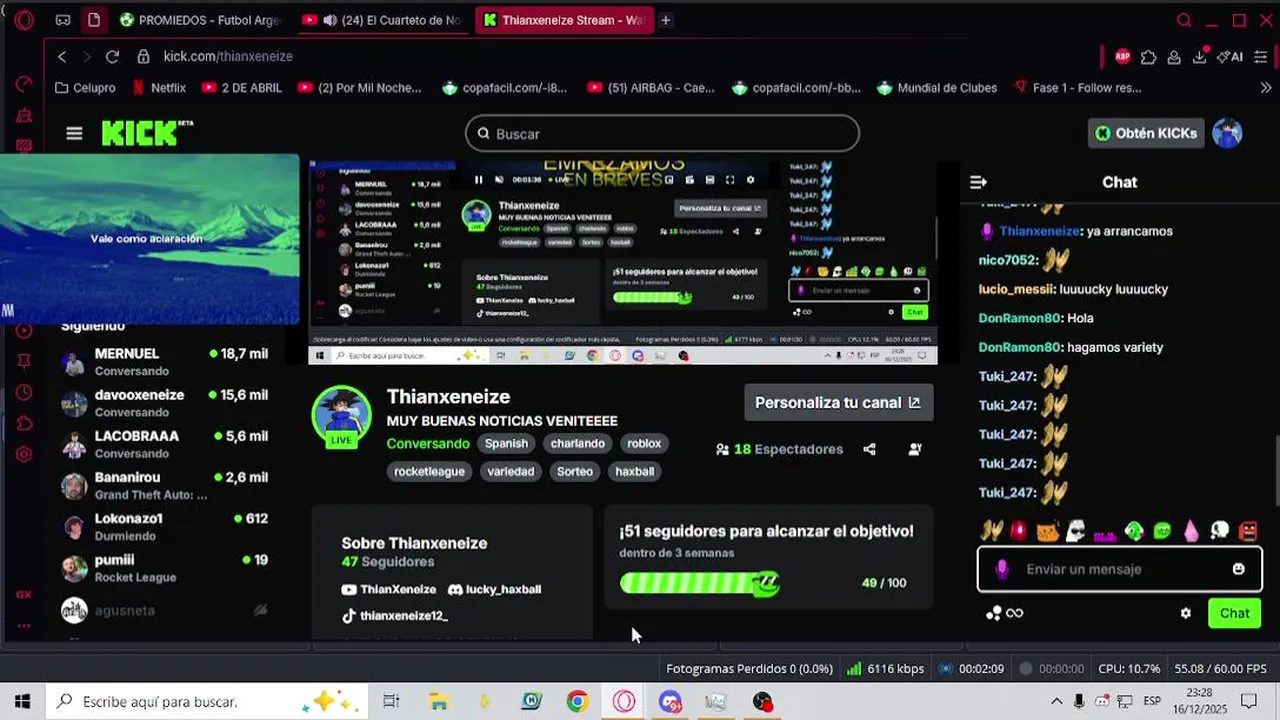This screenshot has width=1280, height=720.
Task: Go back with browser back arrow
Action: click(x=62, y=57)
